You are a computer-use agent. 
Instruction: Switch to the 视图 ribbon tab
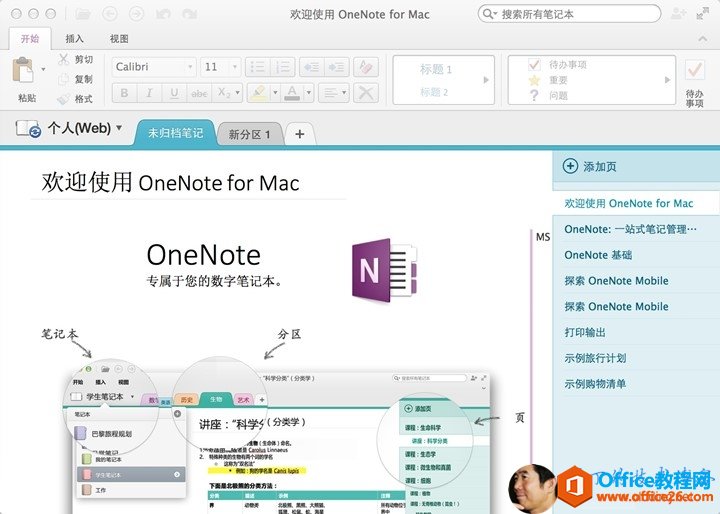pos(119,39)
